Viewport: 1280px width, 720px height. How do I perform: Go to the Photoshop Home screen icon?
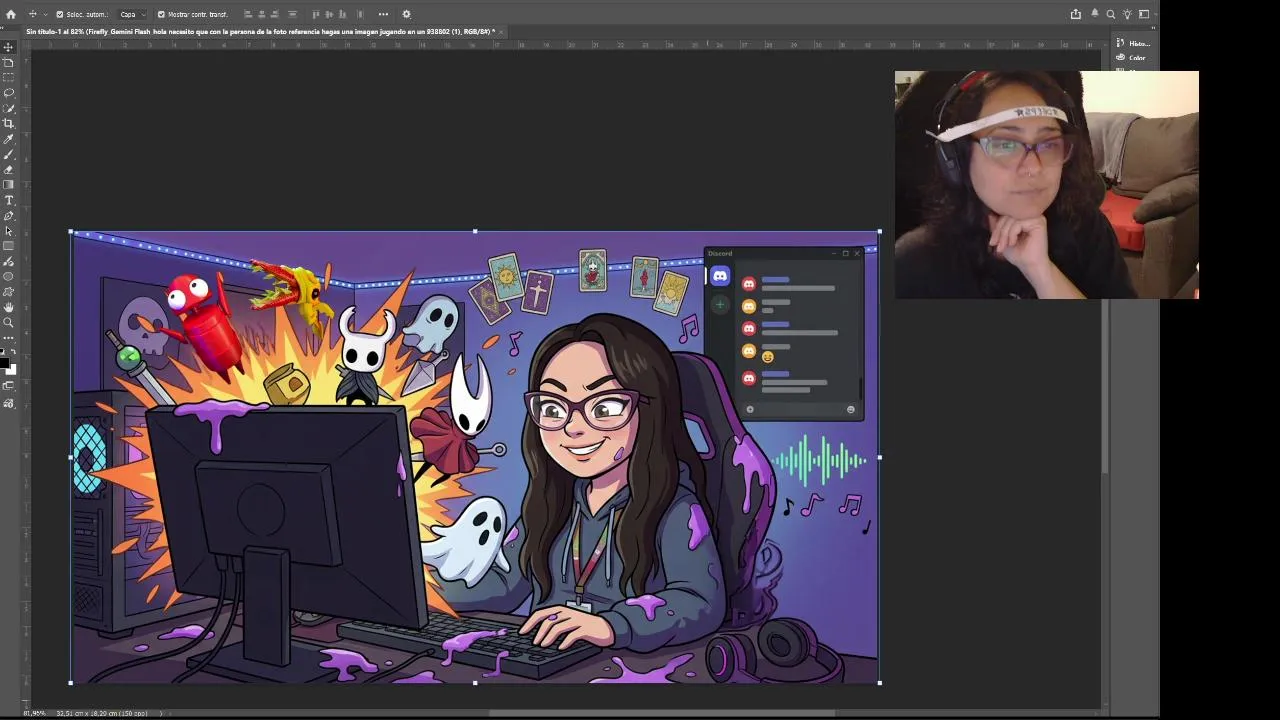(x=11, y=14)
